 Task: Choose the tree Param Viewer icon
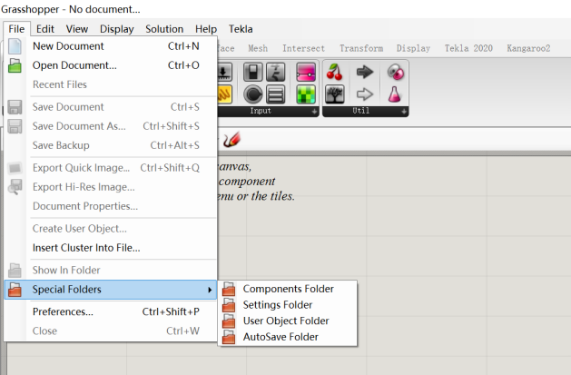(335, 94)
